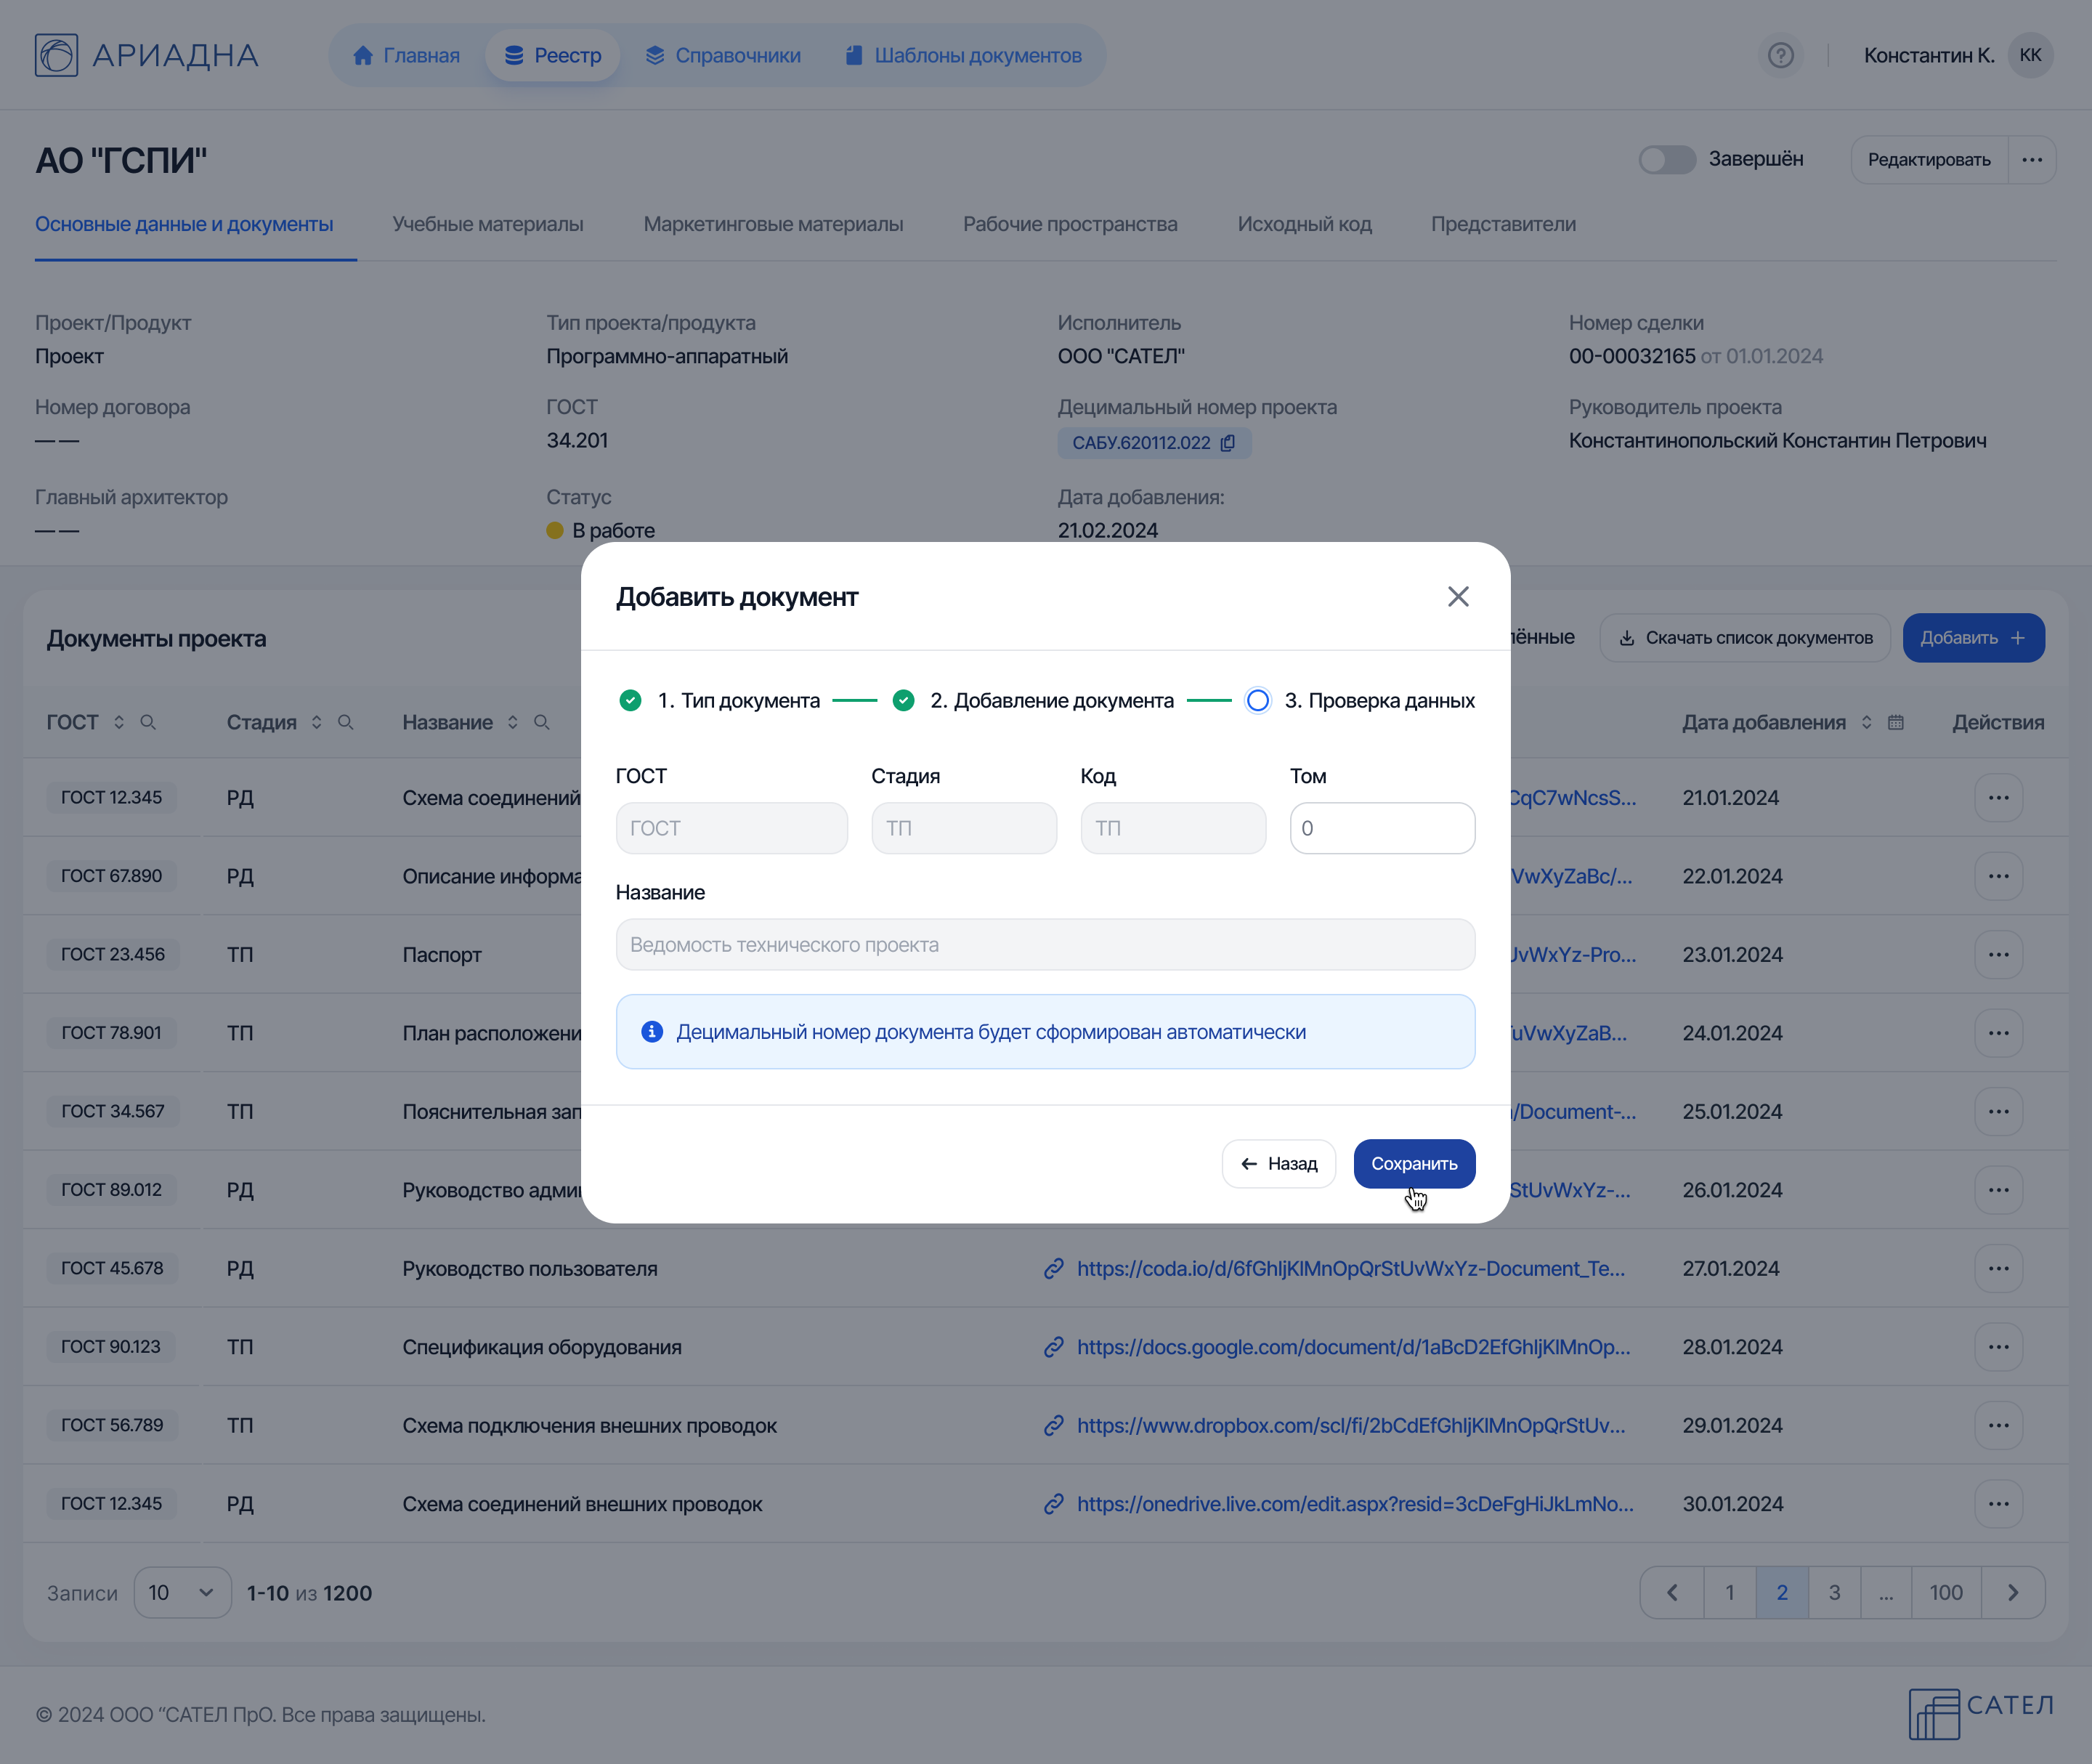Go to previous page arrow

[1672, 1593]
